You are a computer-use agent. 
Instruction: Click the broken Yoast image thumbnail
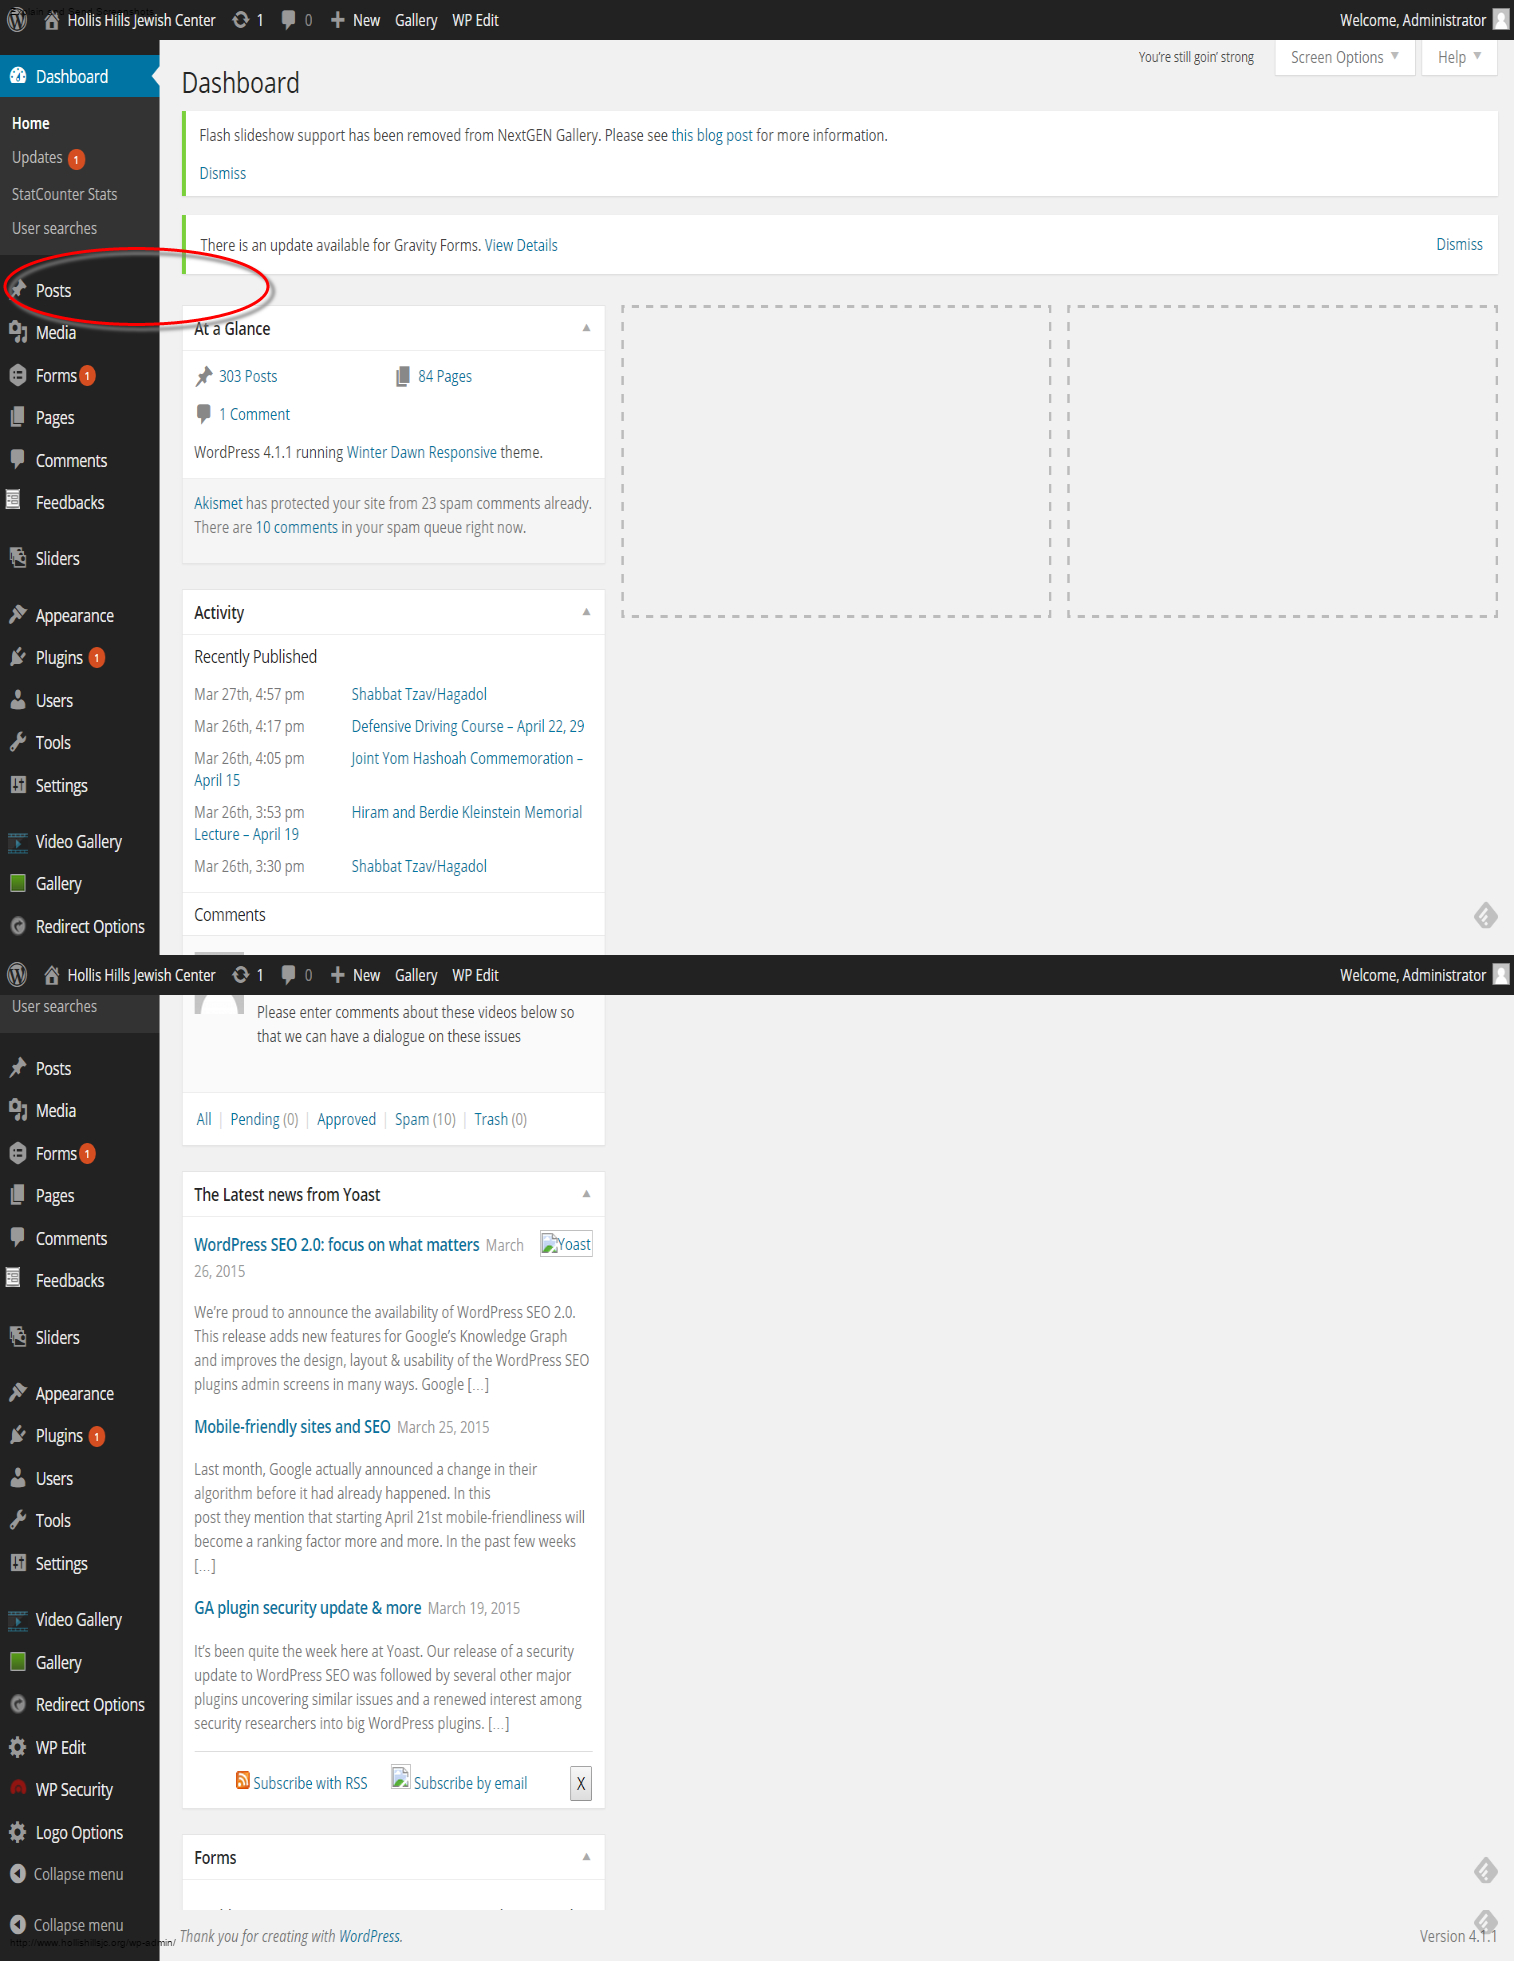point(566,1244)
